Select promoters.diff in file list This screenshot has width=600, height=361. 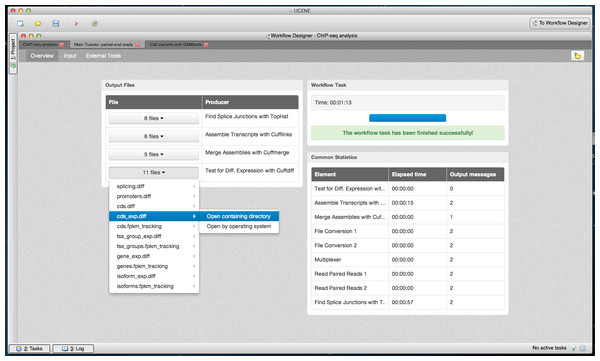coord(154,196)
